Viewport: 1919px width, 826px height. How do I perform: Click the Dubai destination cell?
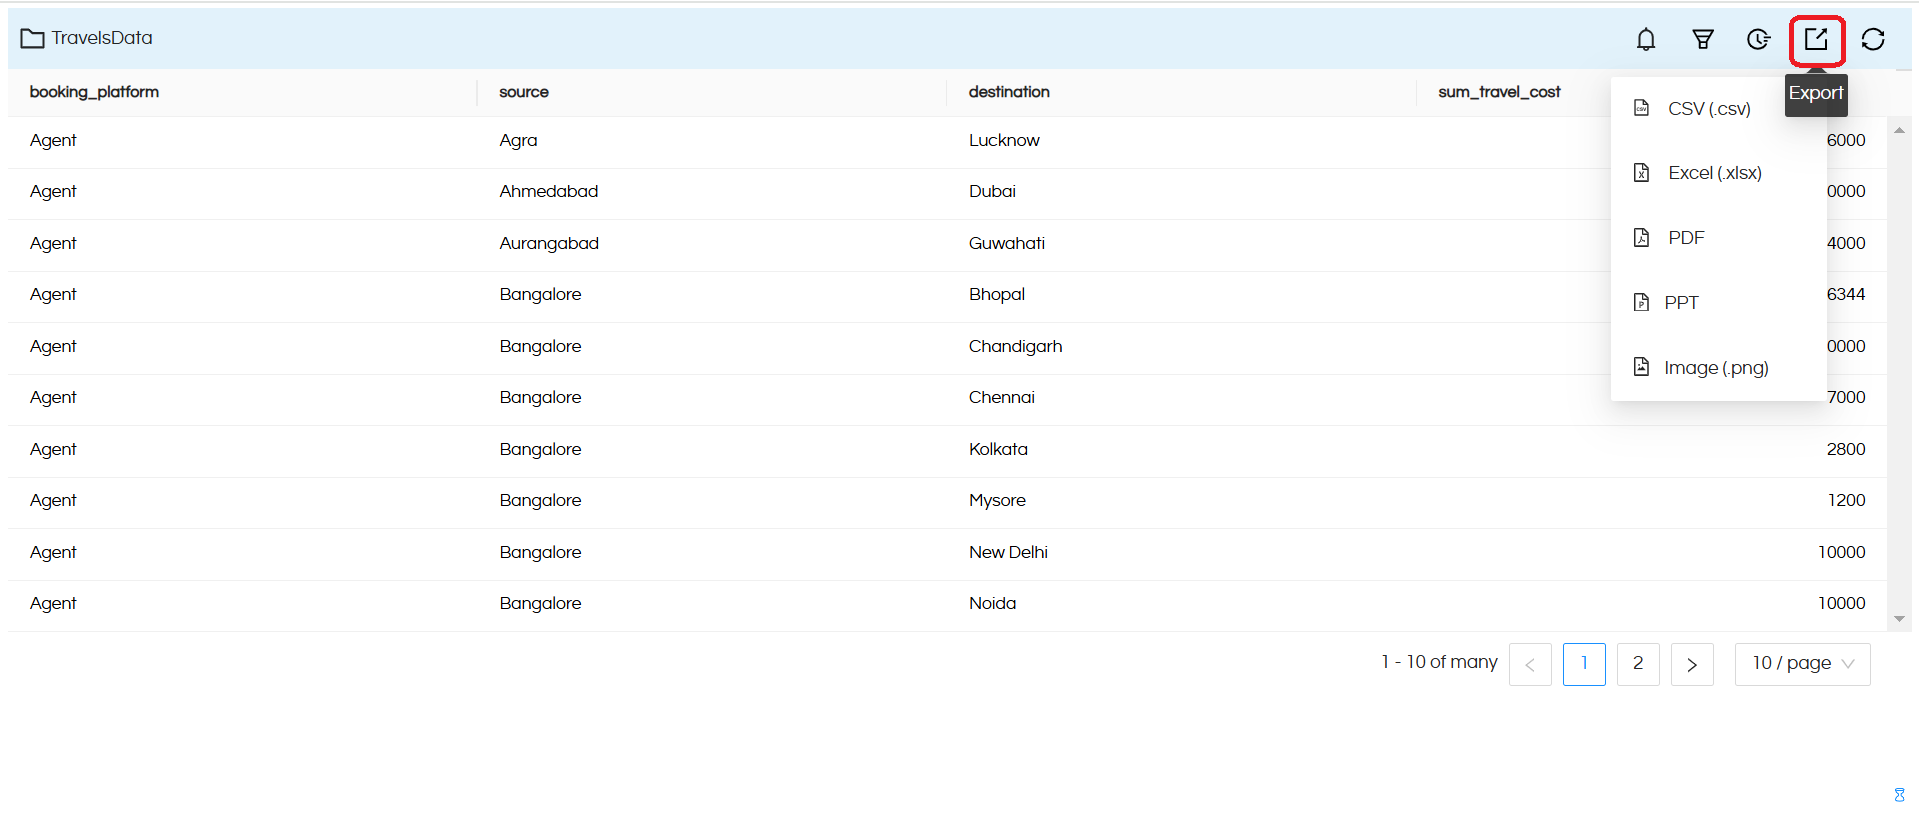tap(992, 191)
